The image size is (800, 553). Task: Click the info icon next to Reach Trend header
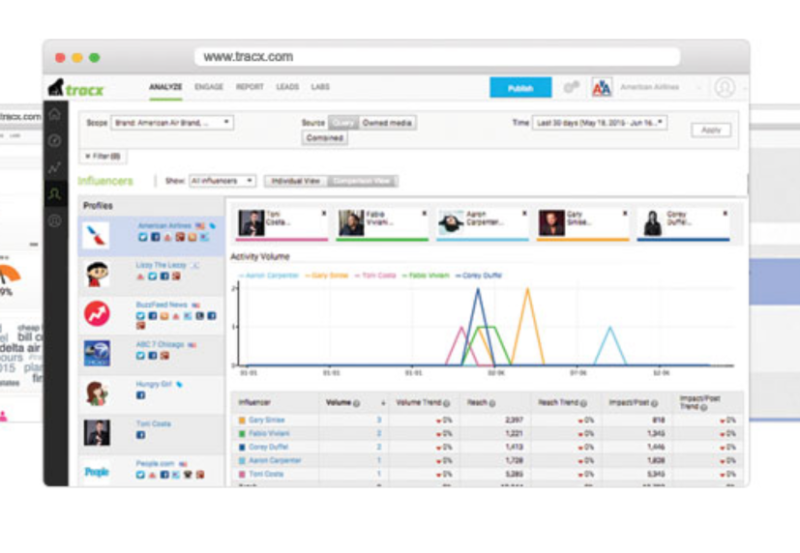(x=583, y=404)
